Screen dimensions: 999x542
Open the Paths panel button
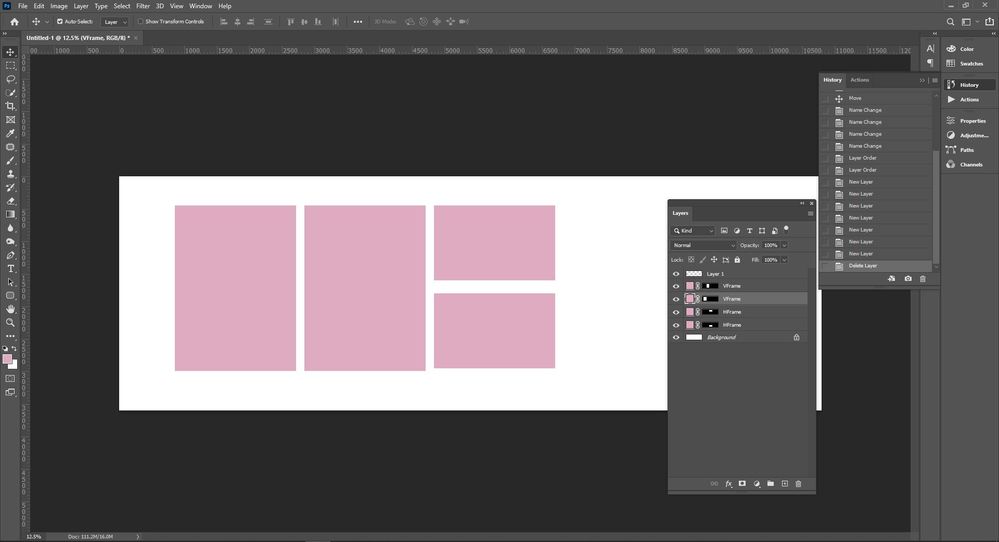[967, 150]
